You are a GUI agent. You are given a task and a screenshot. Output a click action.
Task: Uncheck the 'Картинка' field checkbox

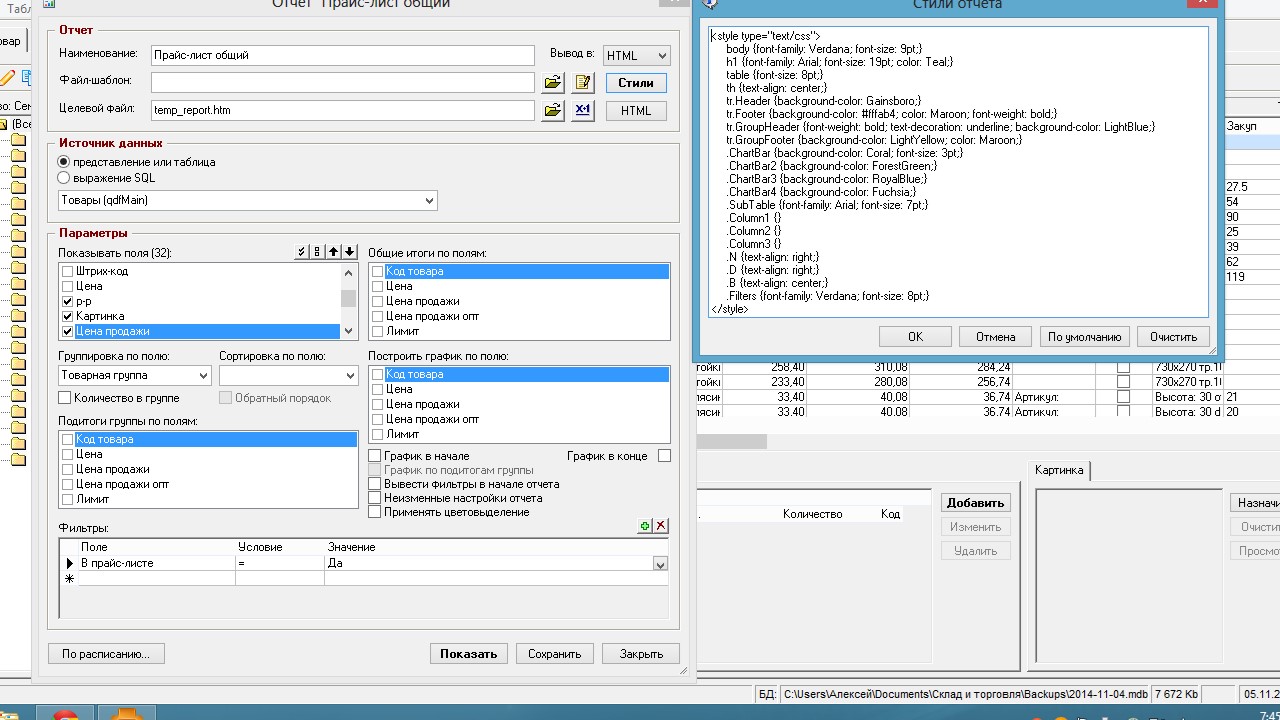point(68,316)
